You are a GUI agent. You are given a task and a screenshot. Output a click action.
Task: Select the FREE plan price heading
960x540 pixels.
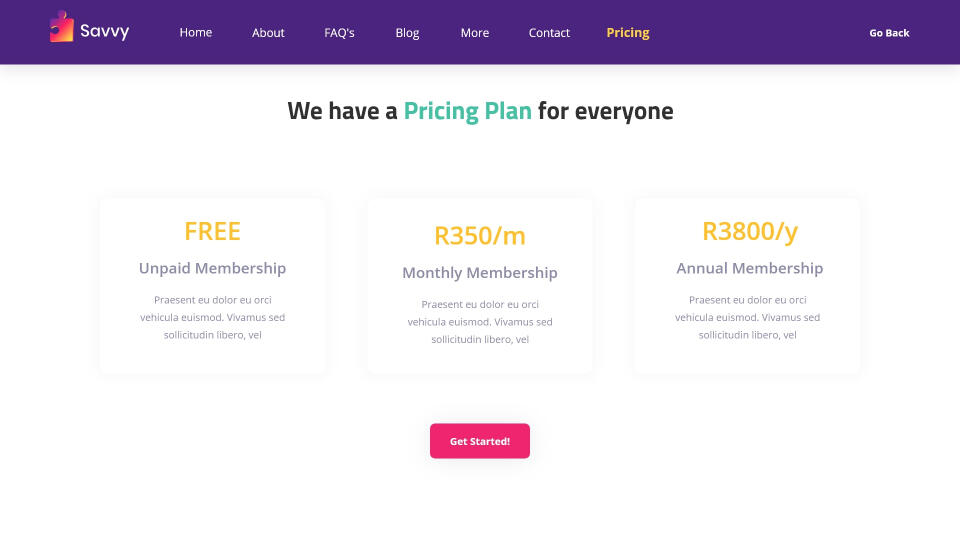(x=213, y=231)
